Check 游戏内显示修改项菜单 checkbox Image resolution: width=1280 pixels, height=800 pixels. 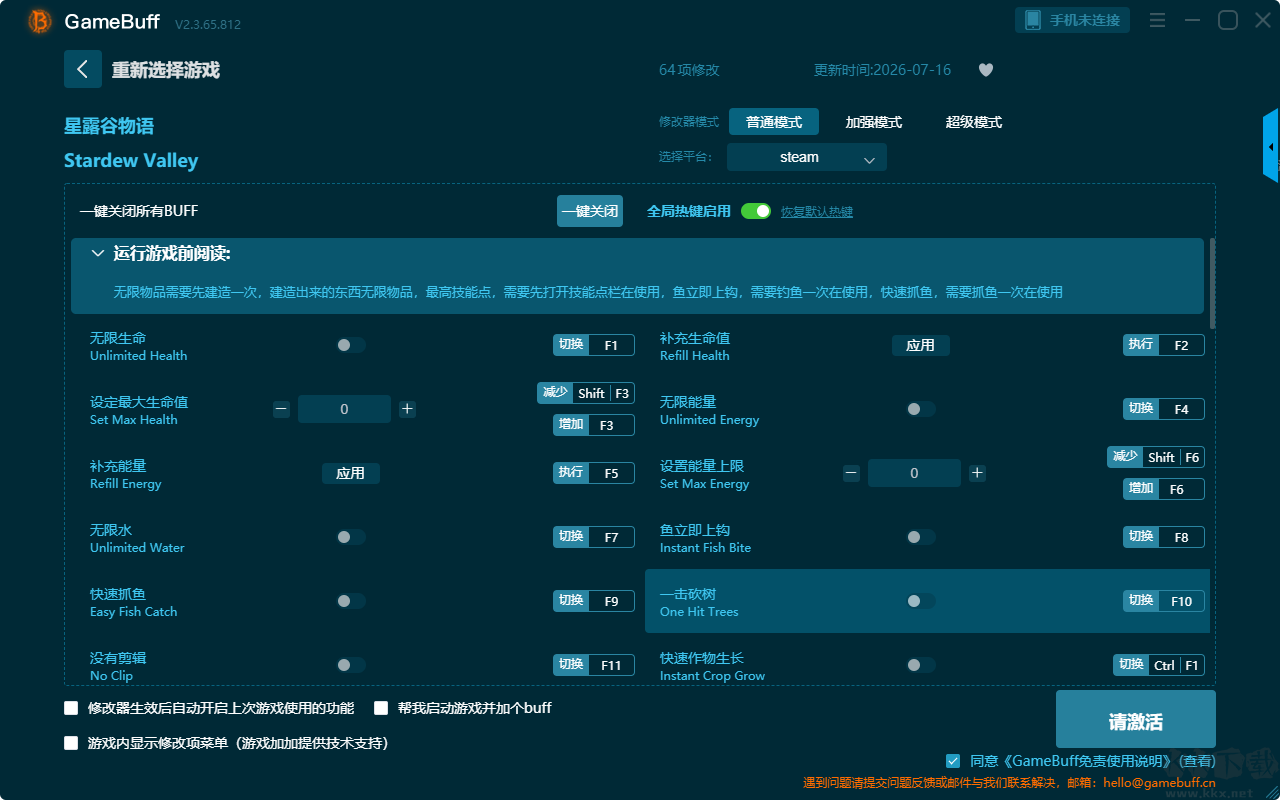(71, 743)
